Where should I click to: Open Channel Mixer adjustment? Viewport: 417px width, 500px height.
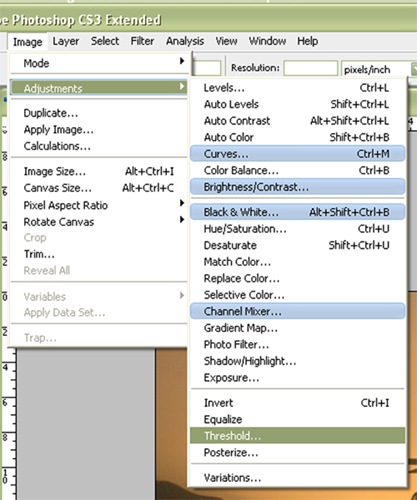coord(298,311)
